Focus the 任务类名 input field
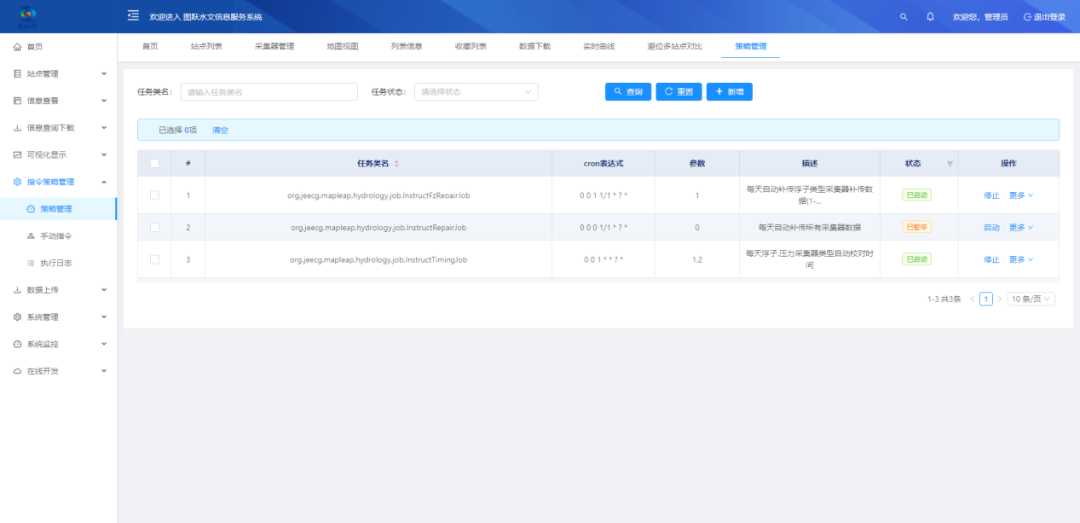Image resolution: width=1080 pixels, height=523 pixels. 269,92
